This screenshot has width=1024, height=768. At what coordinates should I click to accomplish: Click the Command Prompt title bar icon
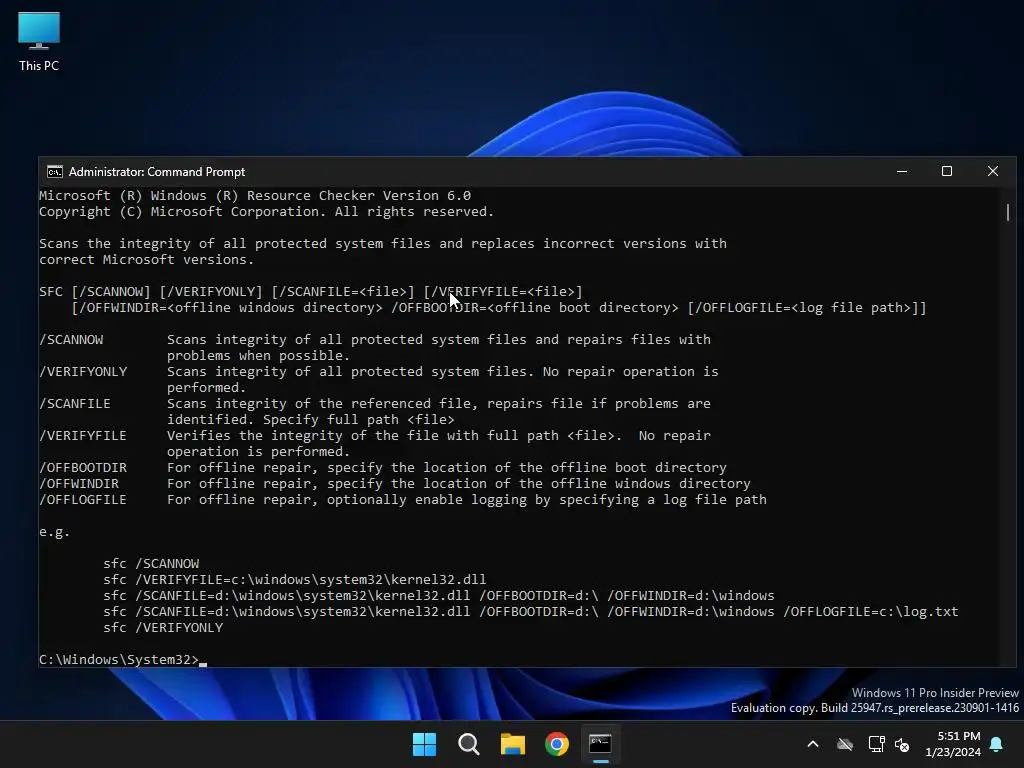(x=55, y=172)
